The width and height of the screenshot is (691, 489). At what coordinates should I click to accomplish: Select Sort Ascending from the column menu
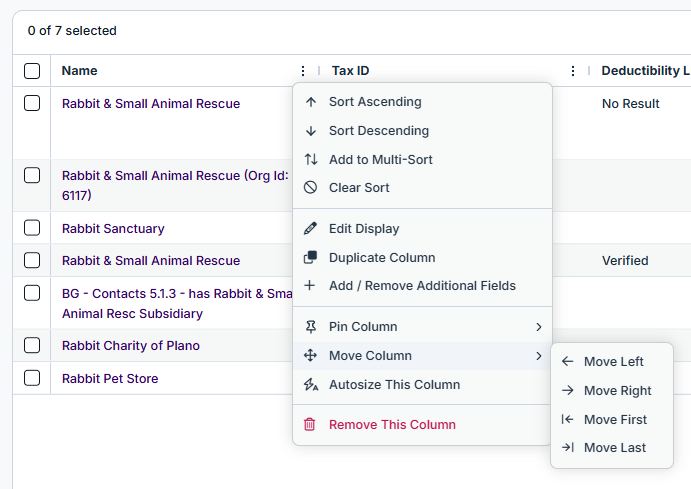422,102
